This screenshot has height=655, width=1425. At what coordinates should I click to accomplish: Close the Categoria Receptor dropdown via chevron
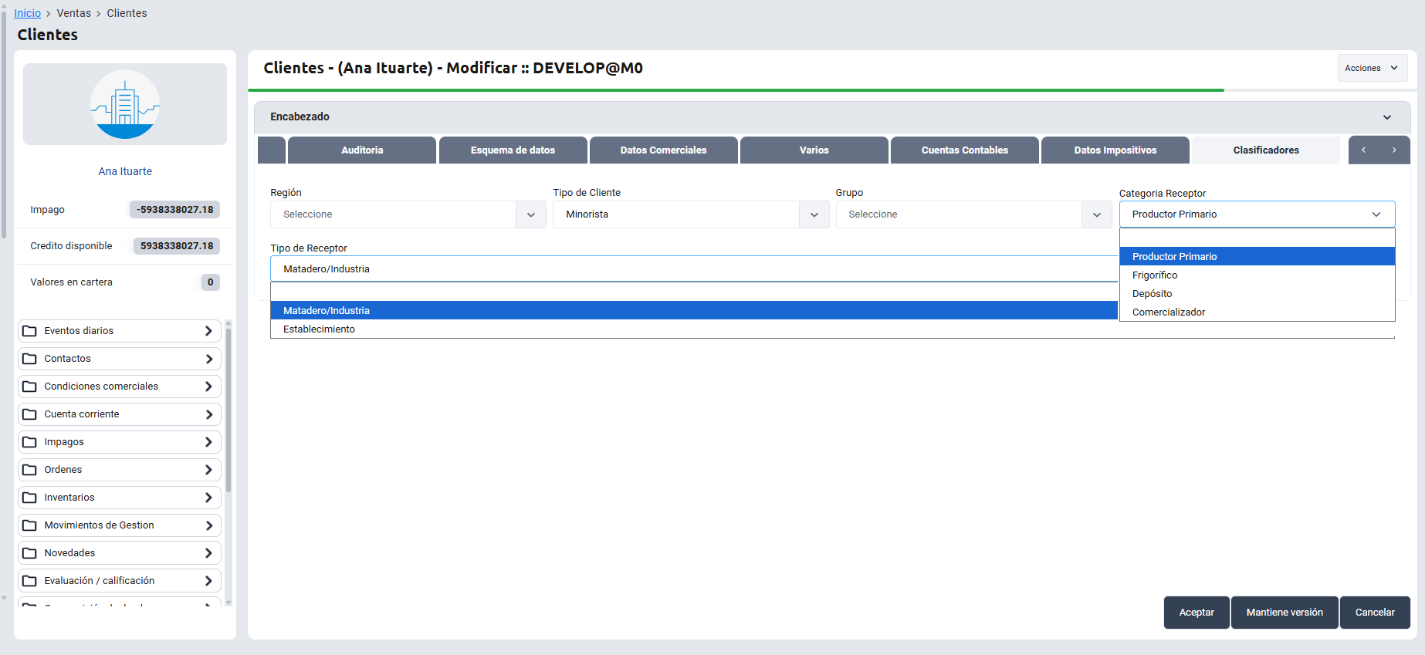(x=1376, y=214)
